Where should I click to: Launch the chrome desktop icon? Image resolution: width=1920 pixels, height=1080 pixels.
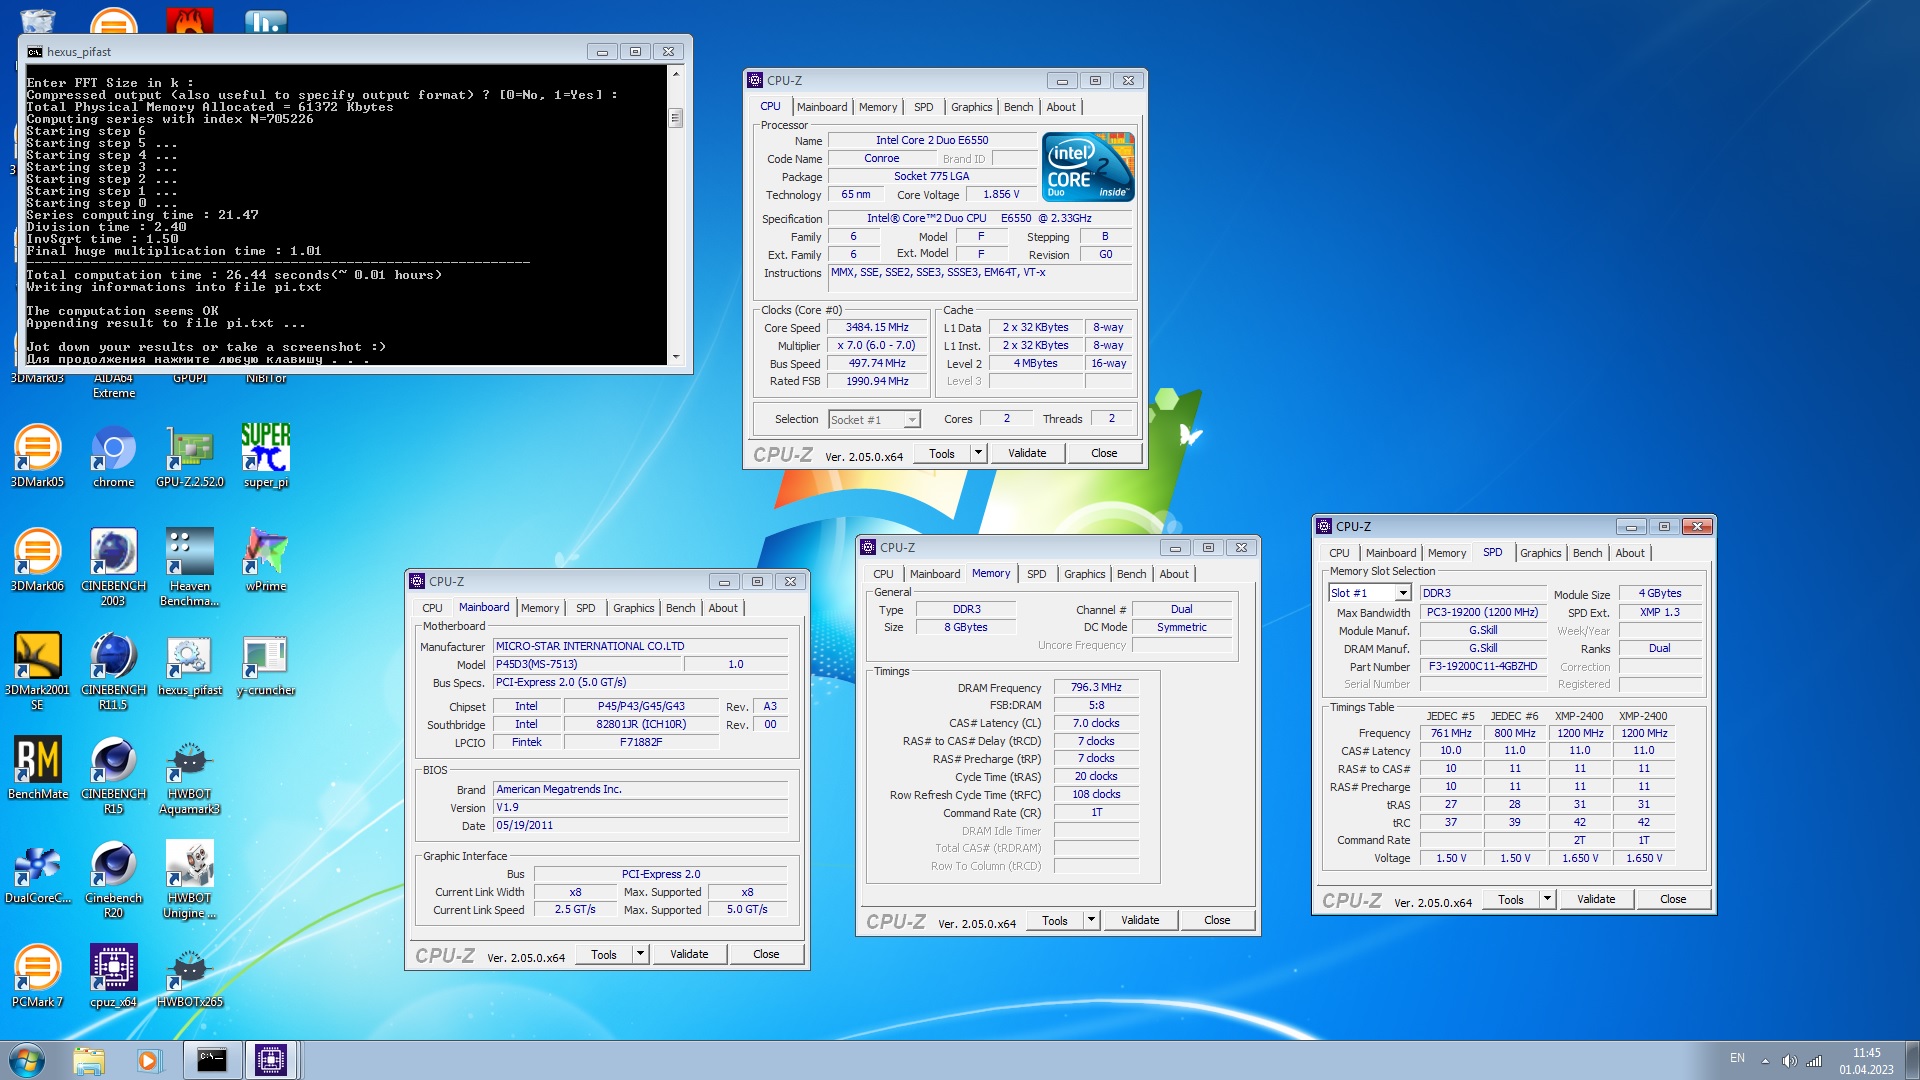coord(113,455)
